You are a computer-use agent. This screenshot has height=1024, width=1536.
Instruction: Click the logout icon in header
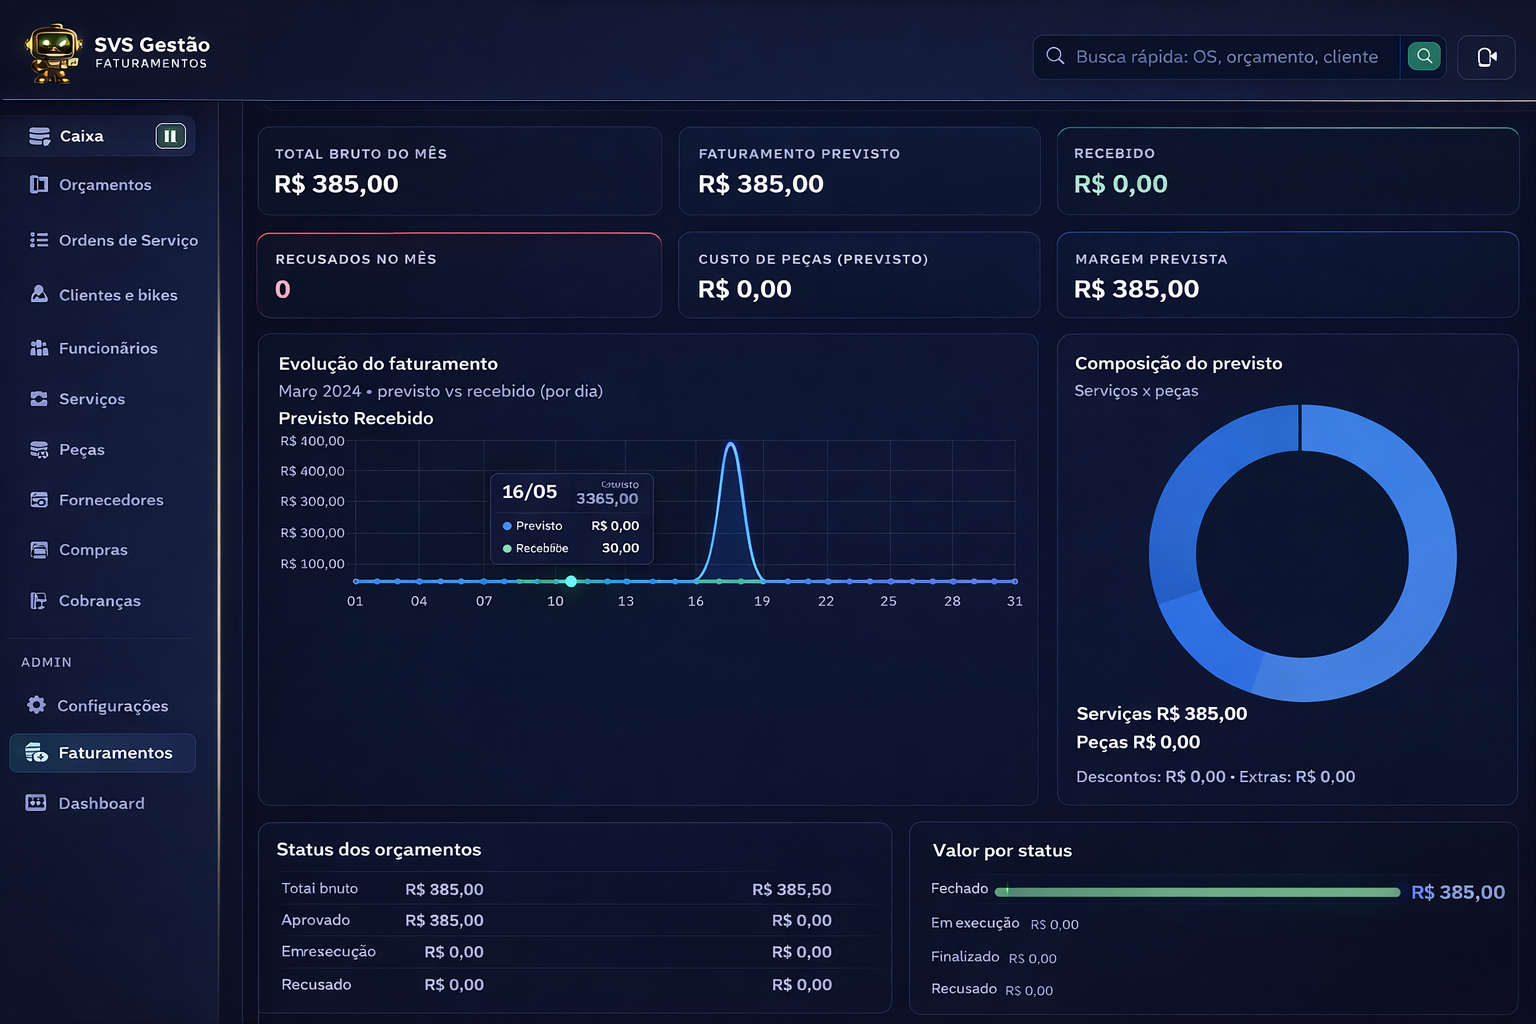coord(1486,57)
